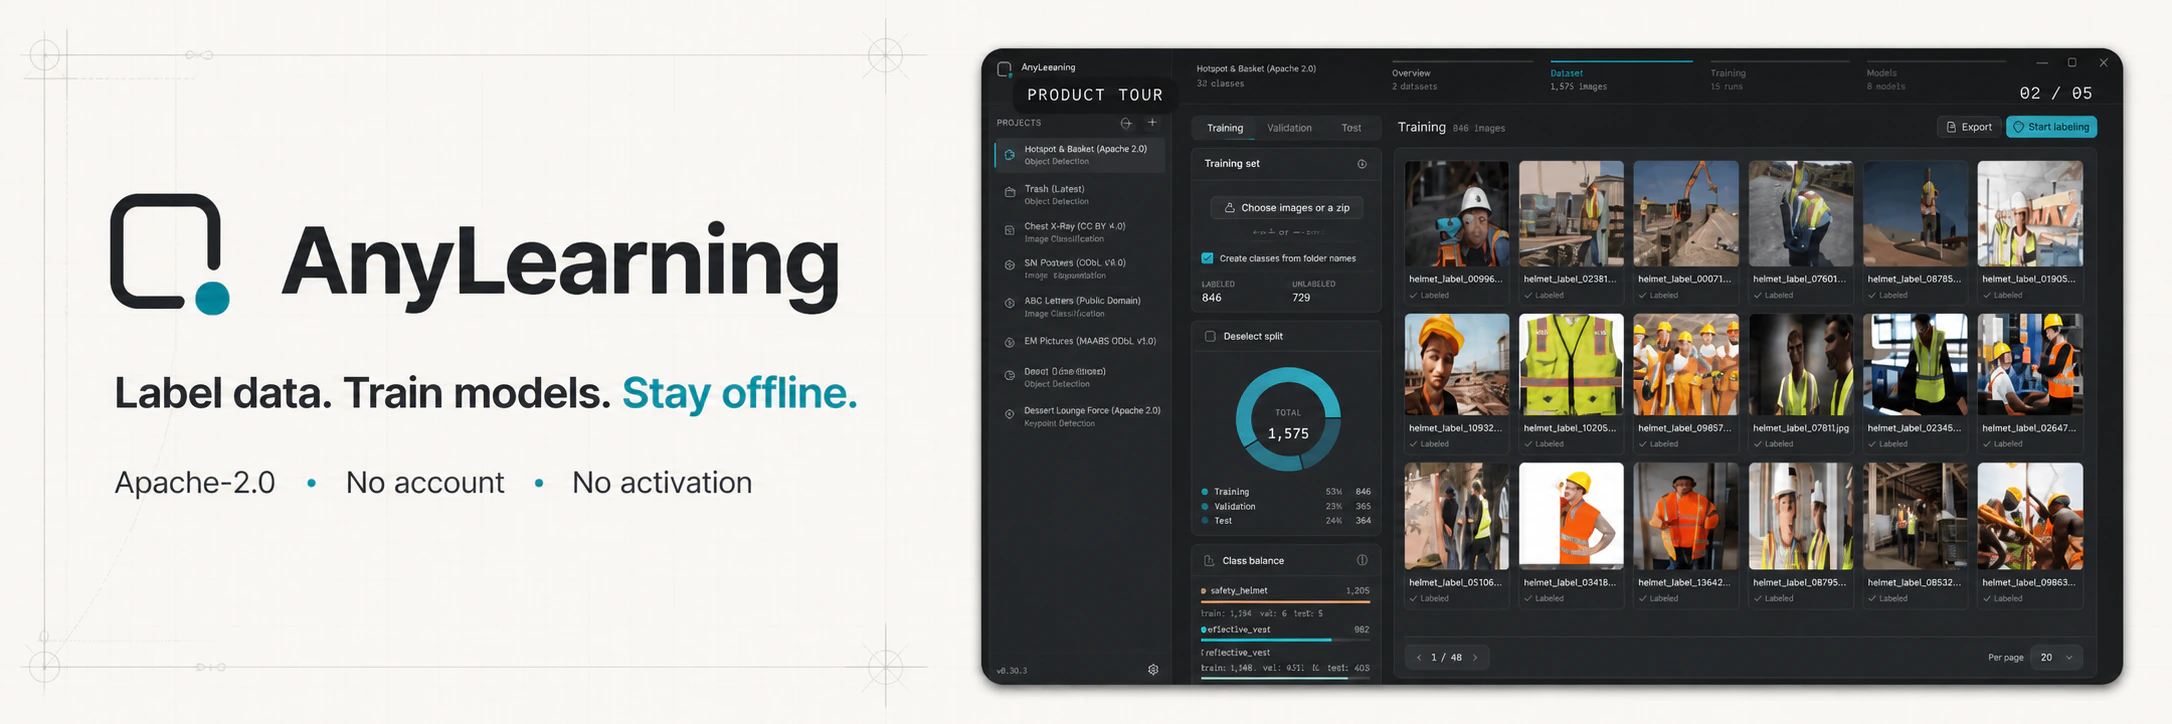The image size is (2172, 724).
Task: Select Trash (Latest) project
Action: tap(1080, 194)
